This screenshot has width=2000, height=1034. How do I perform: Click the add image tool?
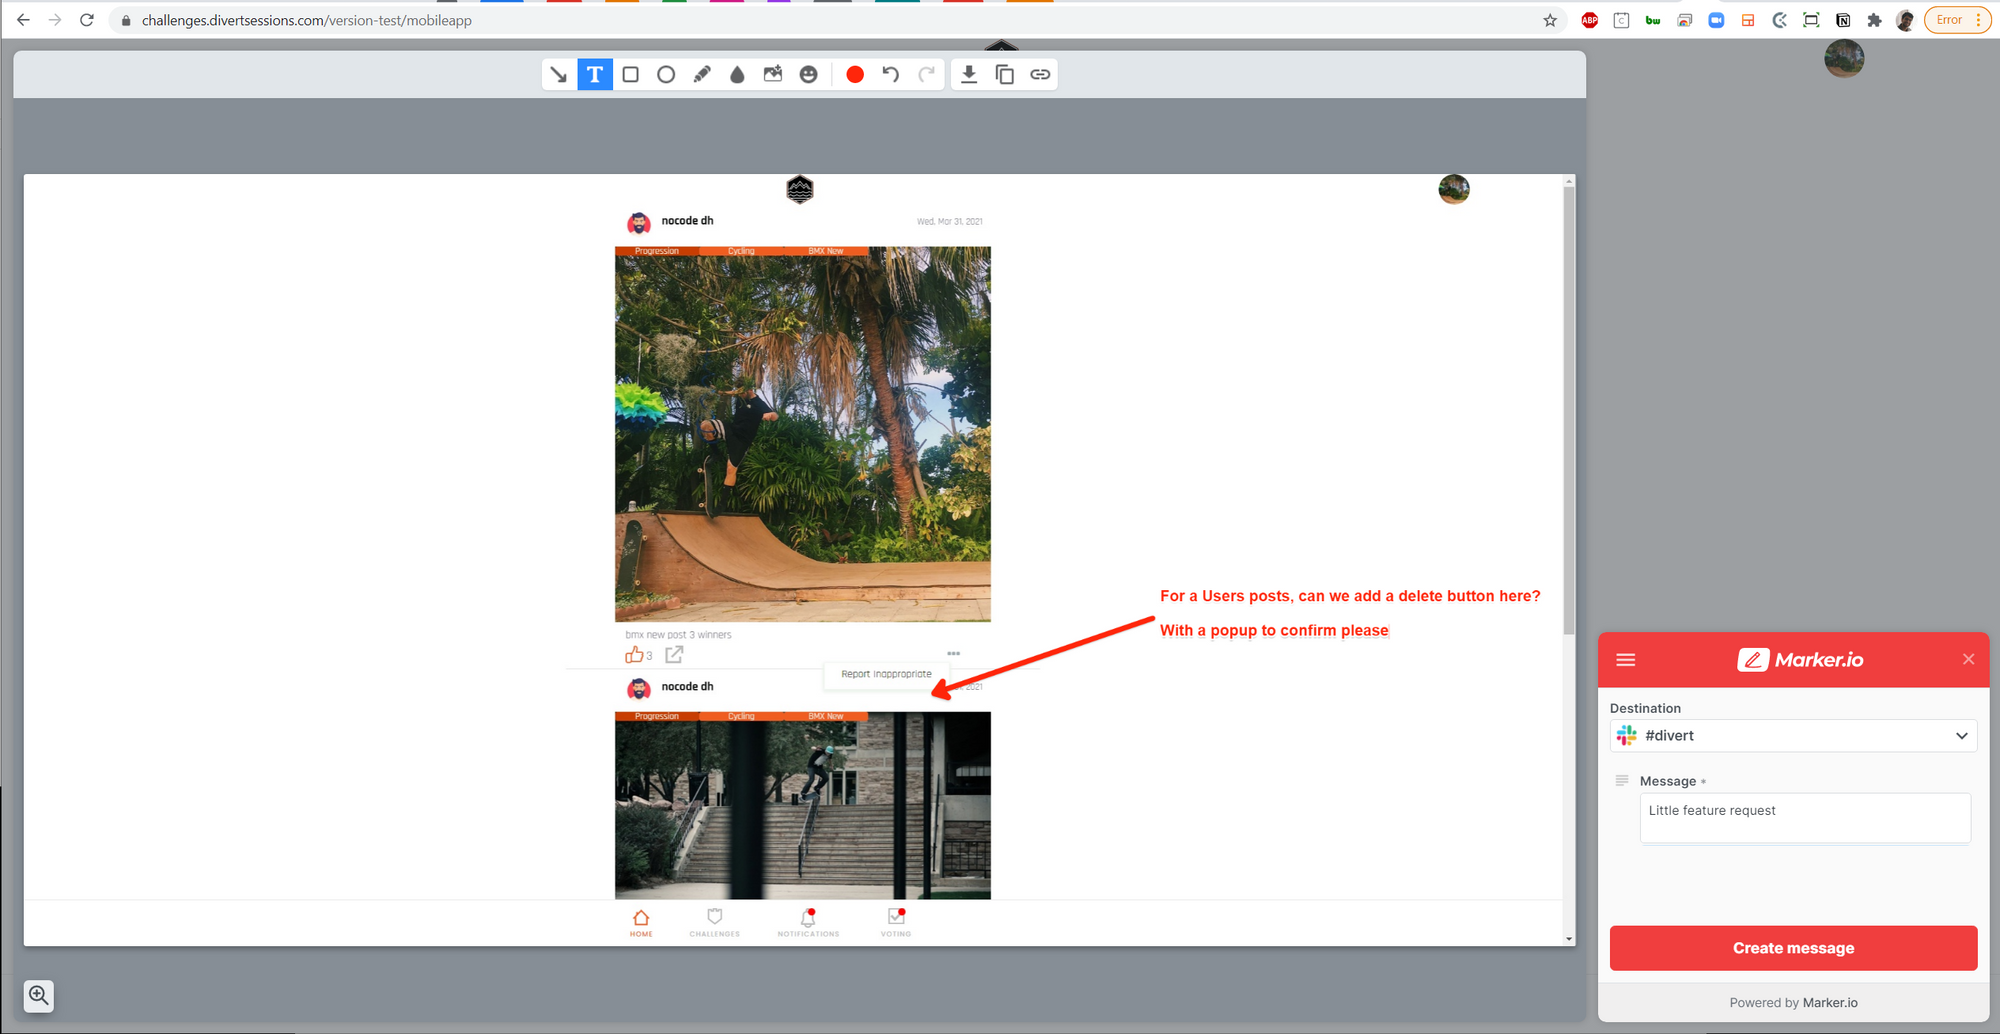[x=773, y=75]
